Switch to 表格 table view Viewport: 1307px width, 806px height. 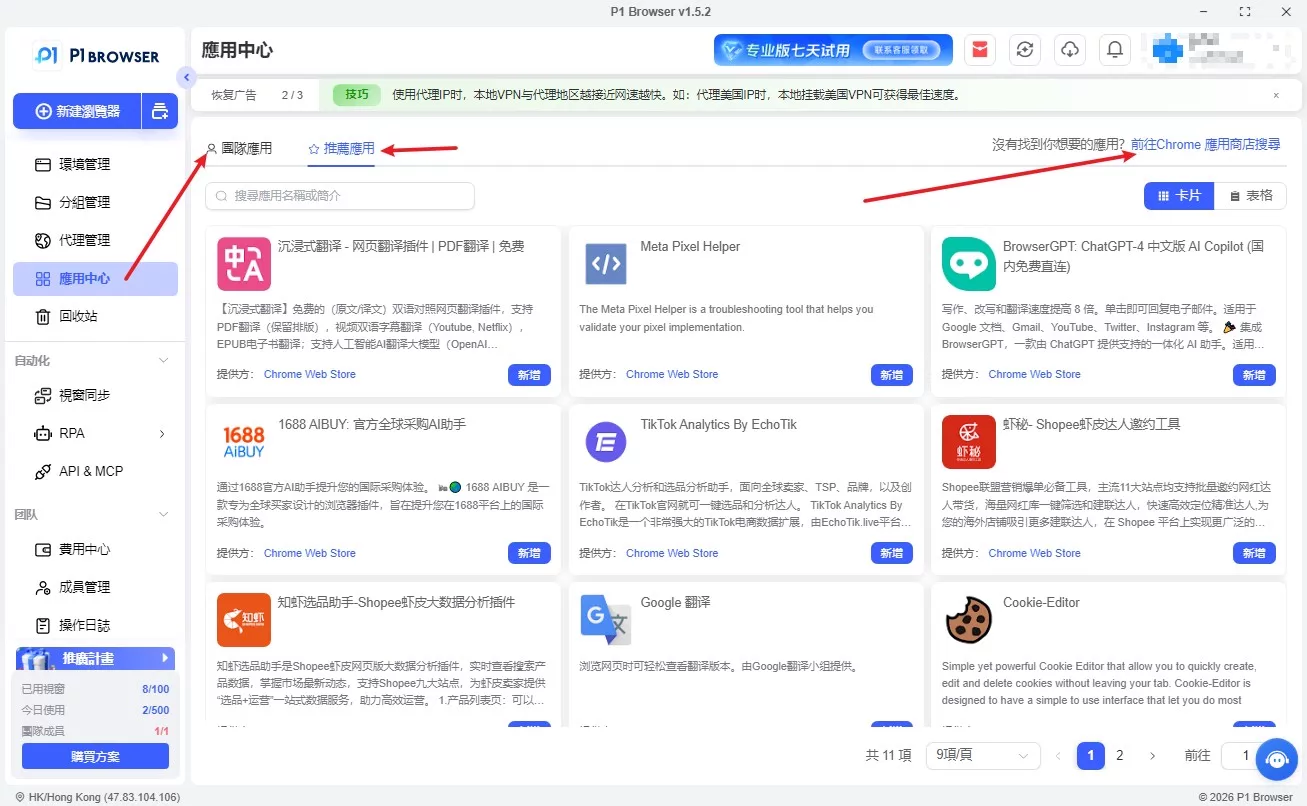[1250, 196]
